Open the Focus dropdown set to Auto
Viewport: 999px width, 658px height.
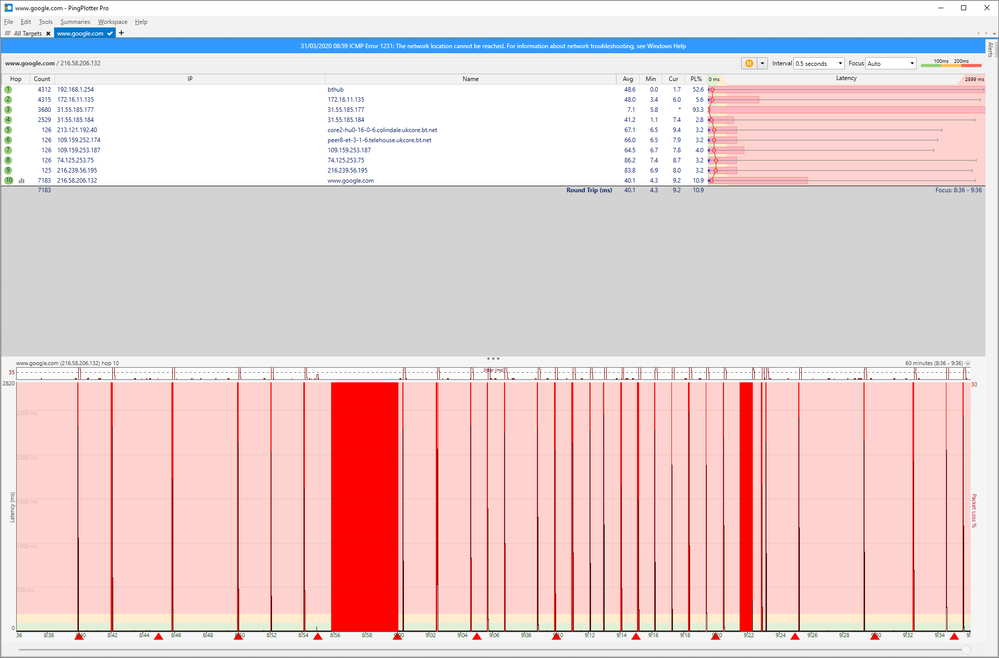pos(891,63)
